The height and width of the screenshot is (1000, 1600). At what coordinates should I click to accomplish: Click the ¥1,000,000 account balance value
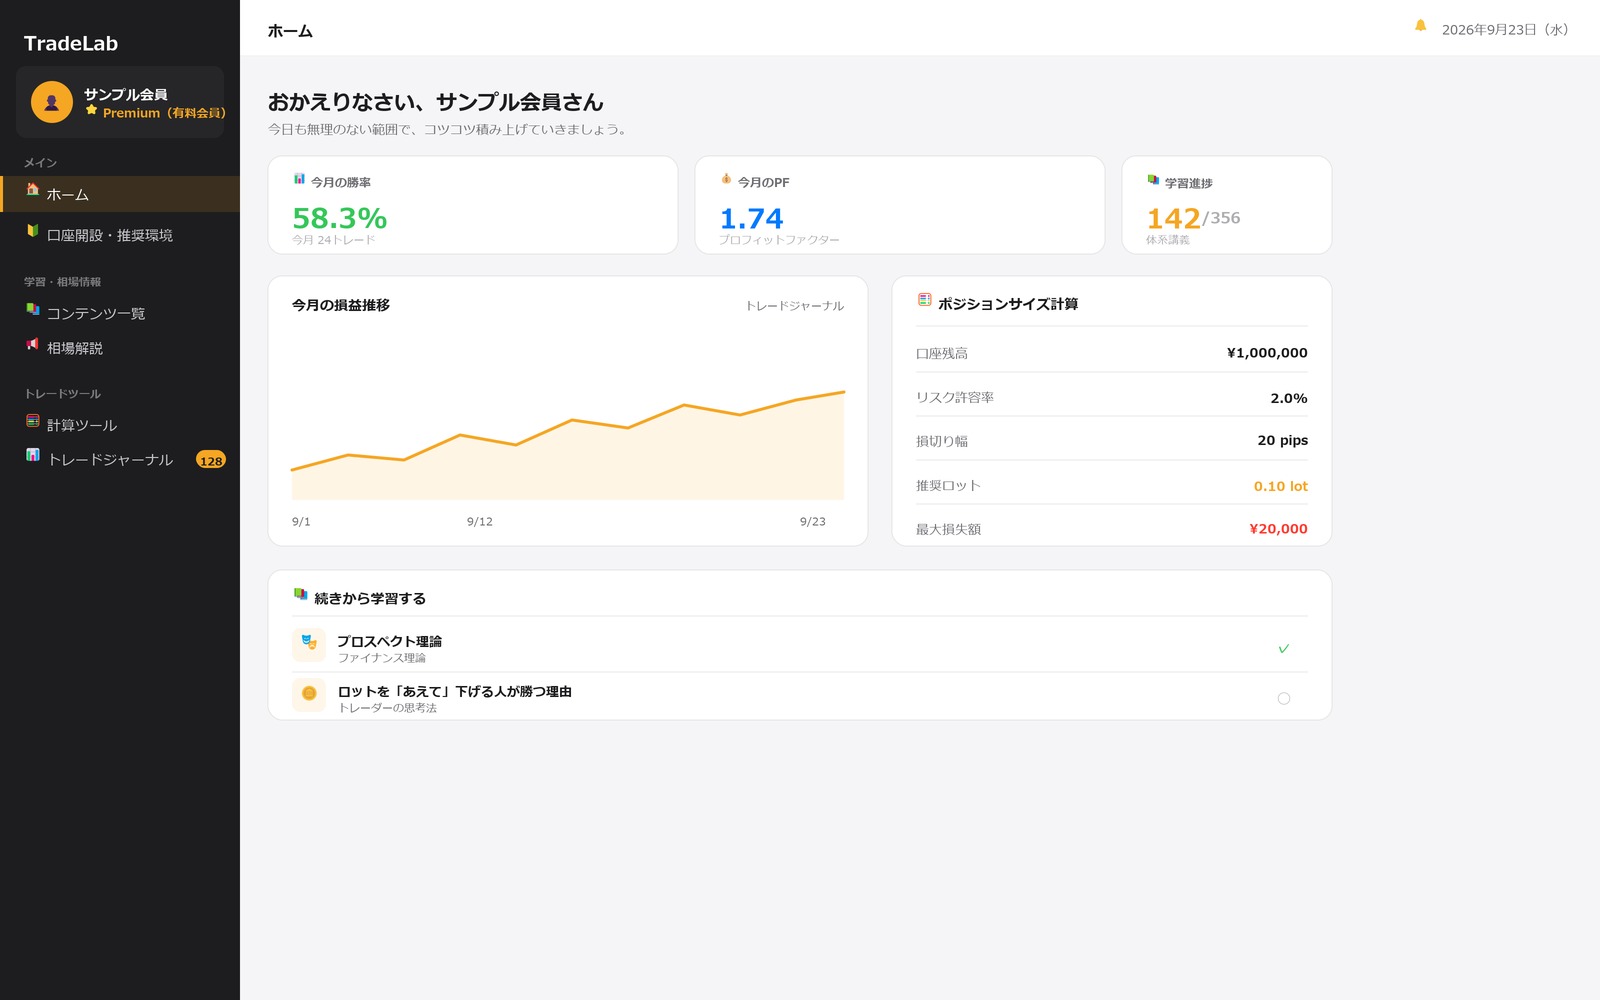coord(1267,353)
